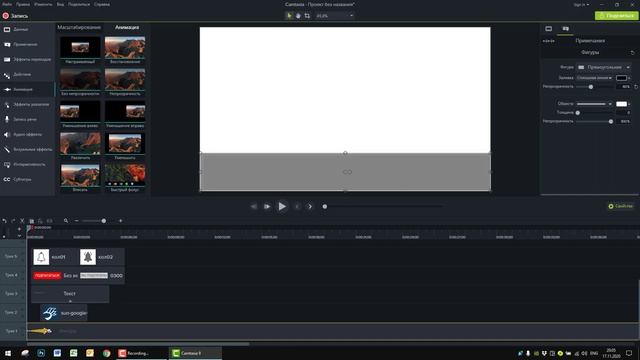Click the green Share (Поделиться) button

pyautogui.click(x=616, y=16)
